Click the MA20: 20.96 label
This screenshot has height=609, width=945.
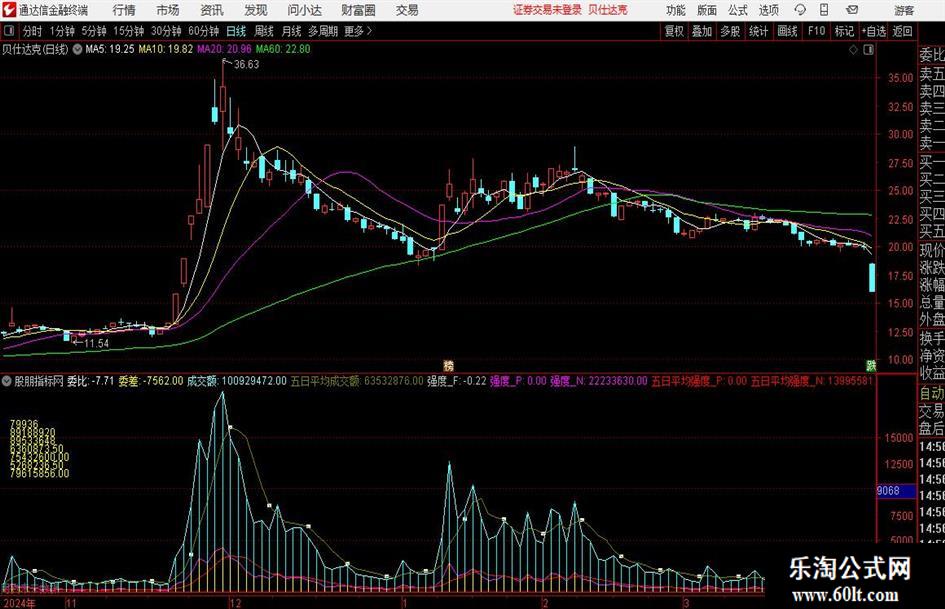click(x=224, y=49)
